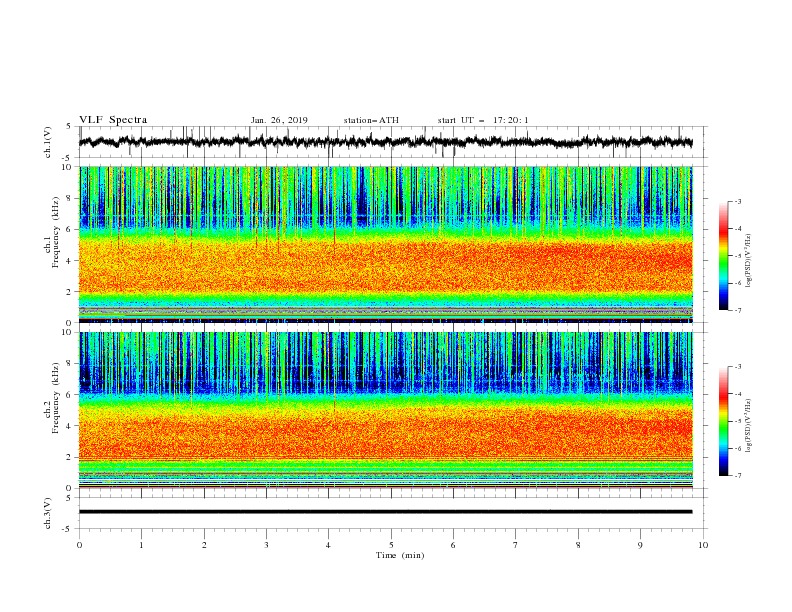This screenshot has height=612, width=792.
Task: Click the 'ch.3(V)' axis label
Action: (48, 513)
